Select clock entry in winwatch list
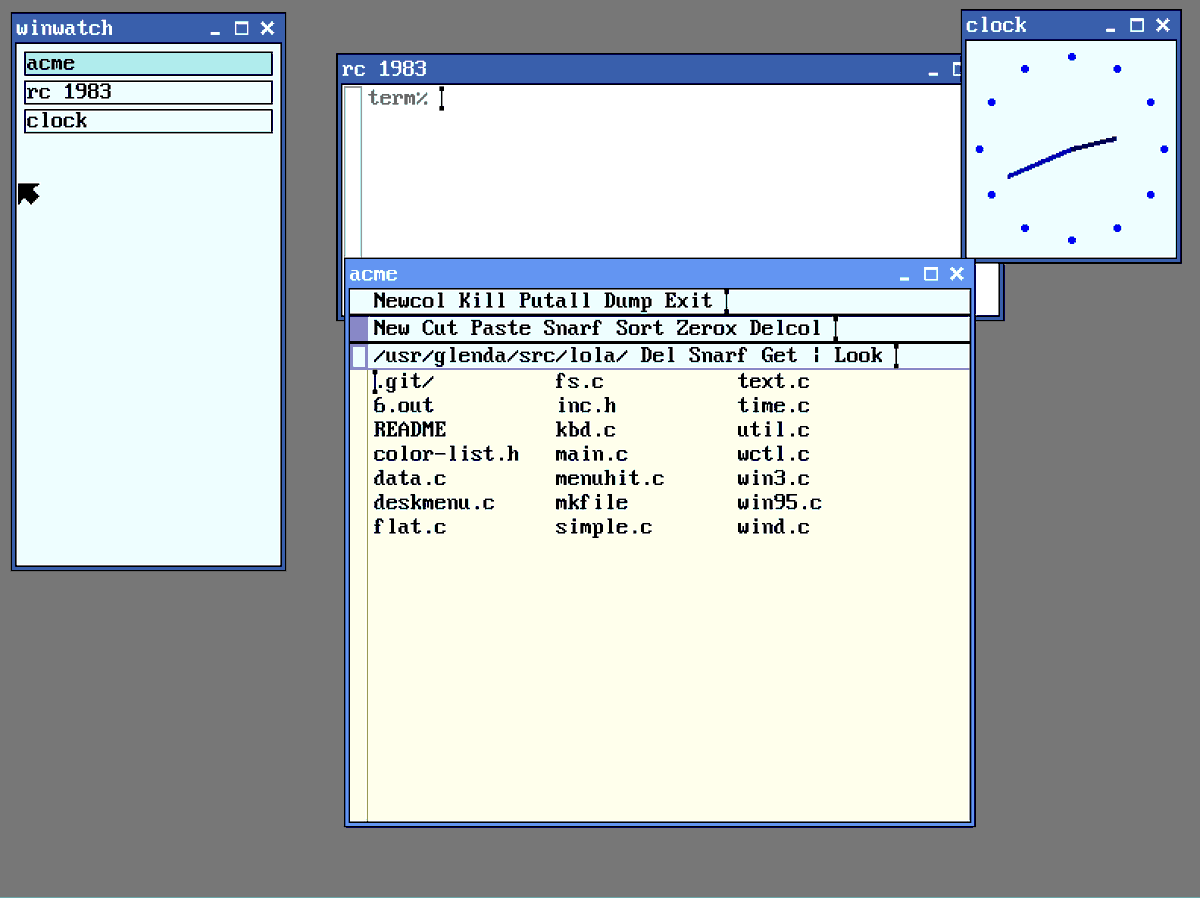 pos(148,121)
